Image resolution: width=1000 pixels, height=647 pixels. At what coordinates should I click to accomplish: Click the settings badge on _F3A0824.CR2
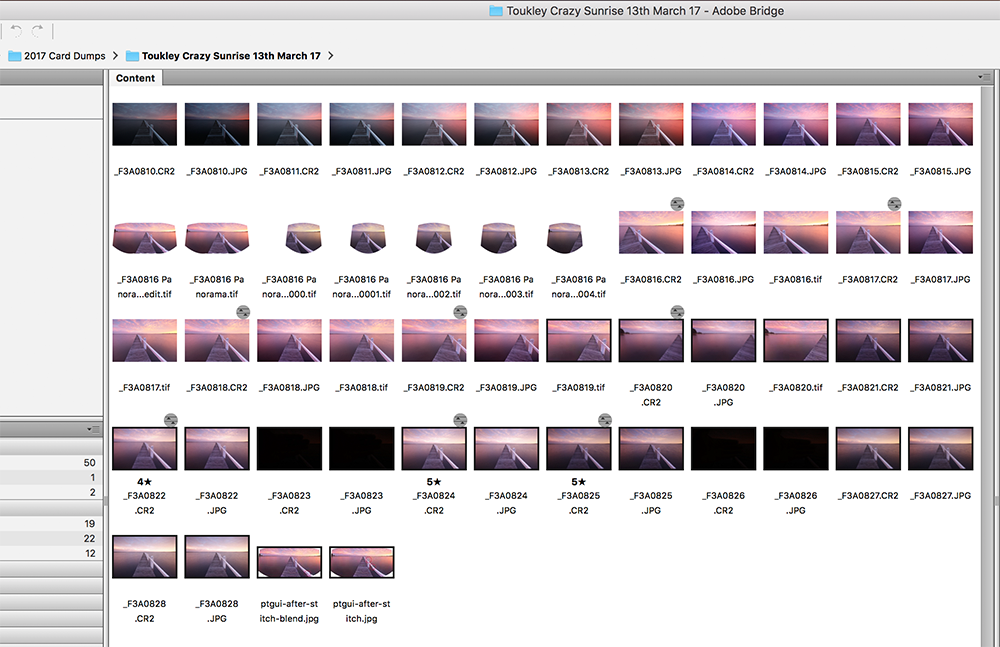(x=460, y=420)
